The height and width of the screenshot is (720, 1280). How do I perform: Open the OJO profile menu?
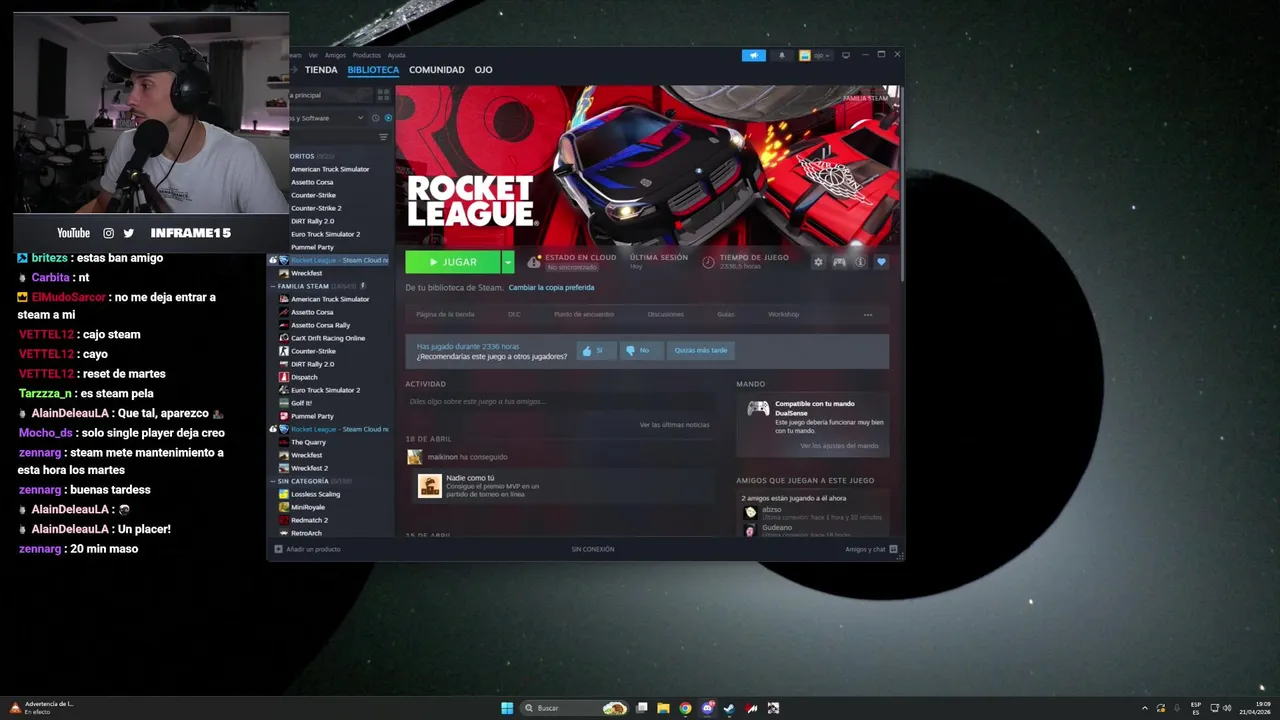483,70
